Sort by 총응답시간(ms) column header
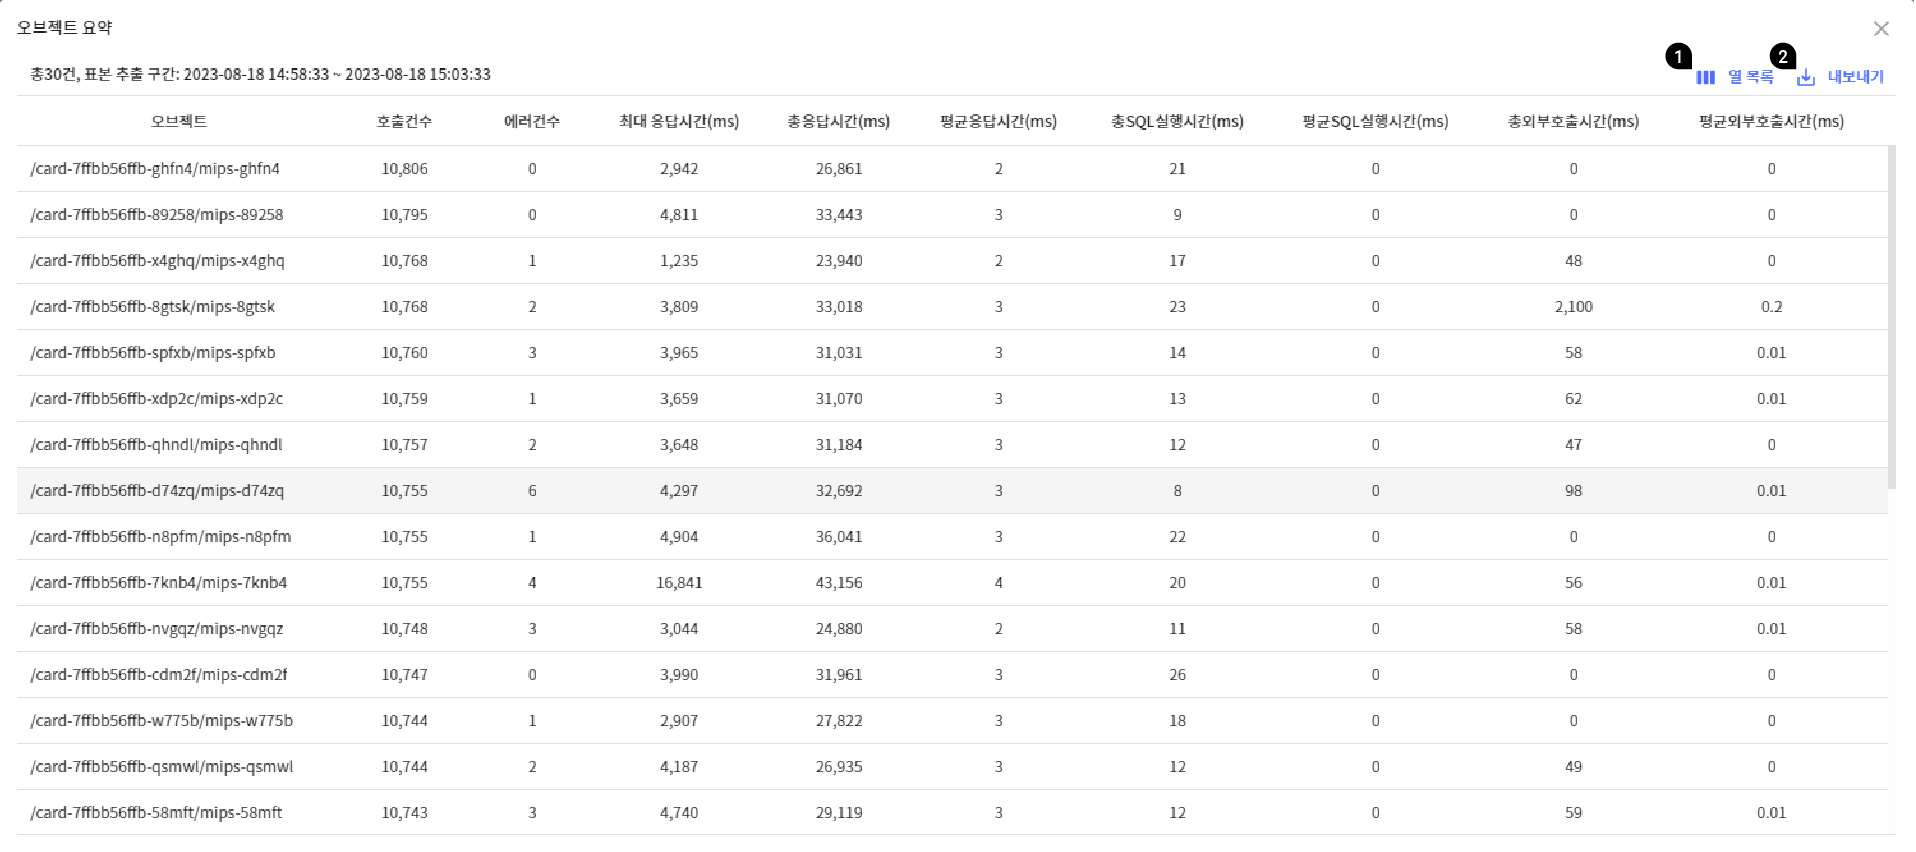1916x852 pixels. (x=838, y=121)
